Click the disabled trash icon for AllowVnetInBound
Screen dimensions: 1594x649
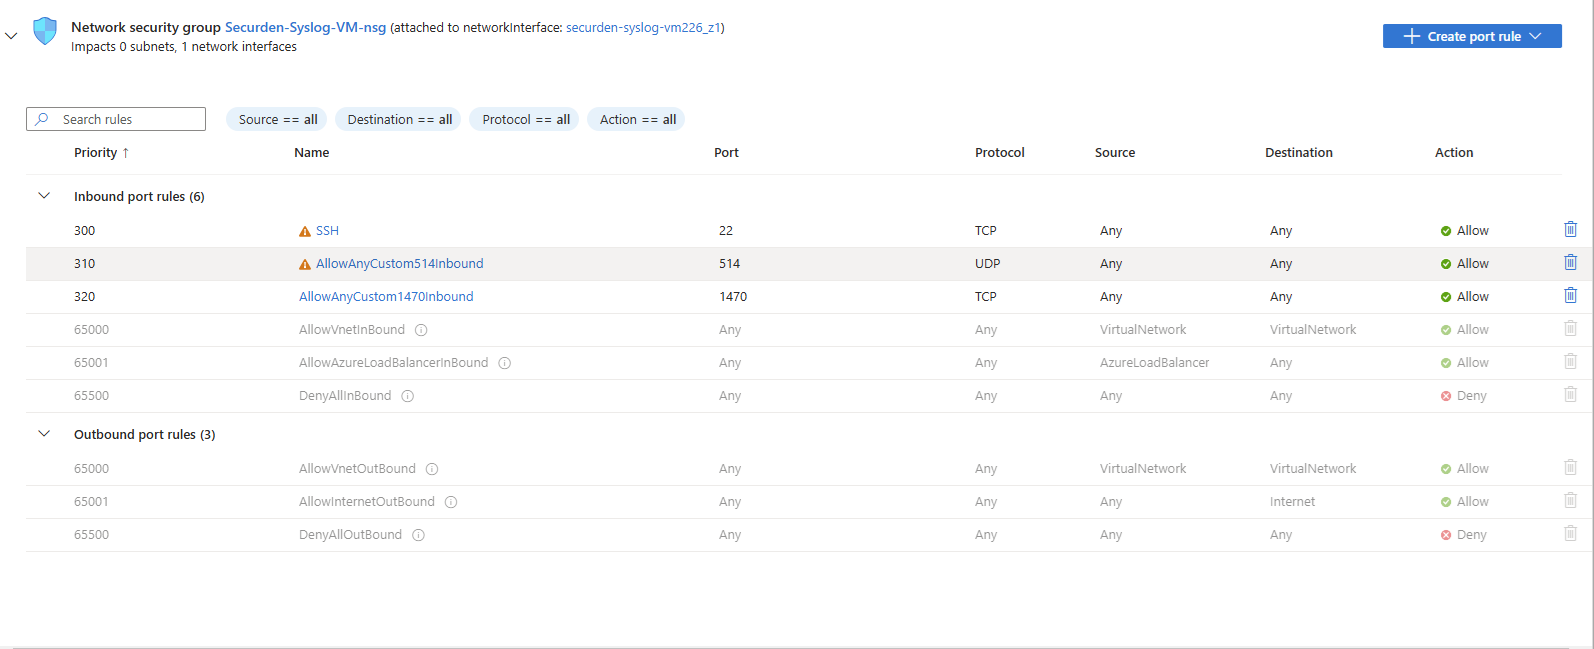tap(1570, 329)
